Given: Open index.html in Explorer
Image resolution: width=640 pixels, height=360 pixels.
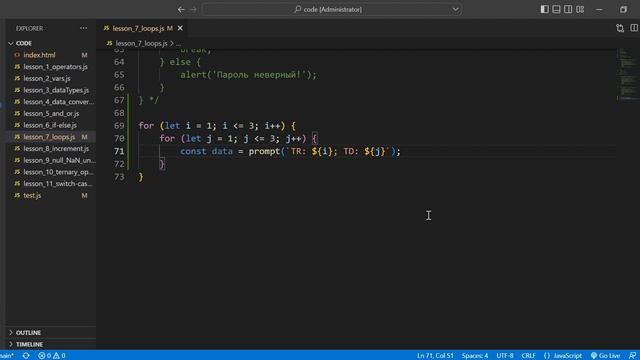Looking at the screenshot, I should tap(39, 55).
